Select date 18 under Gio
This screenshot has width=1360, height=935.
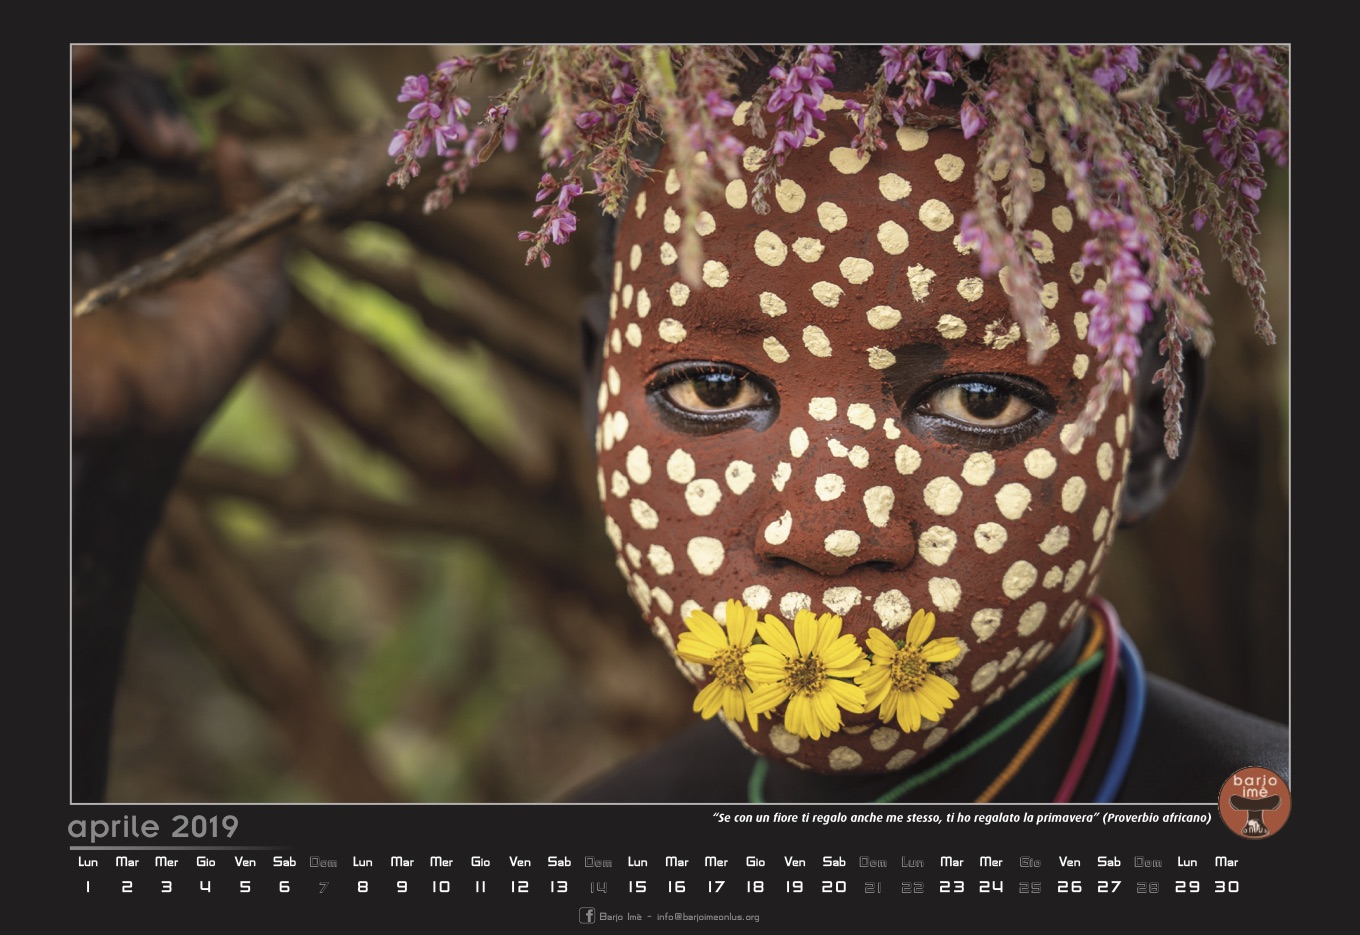click(x=755, y=886)
